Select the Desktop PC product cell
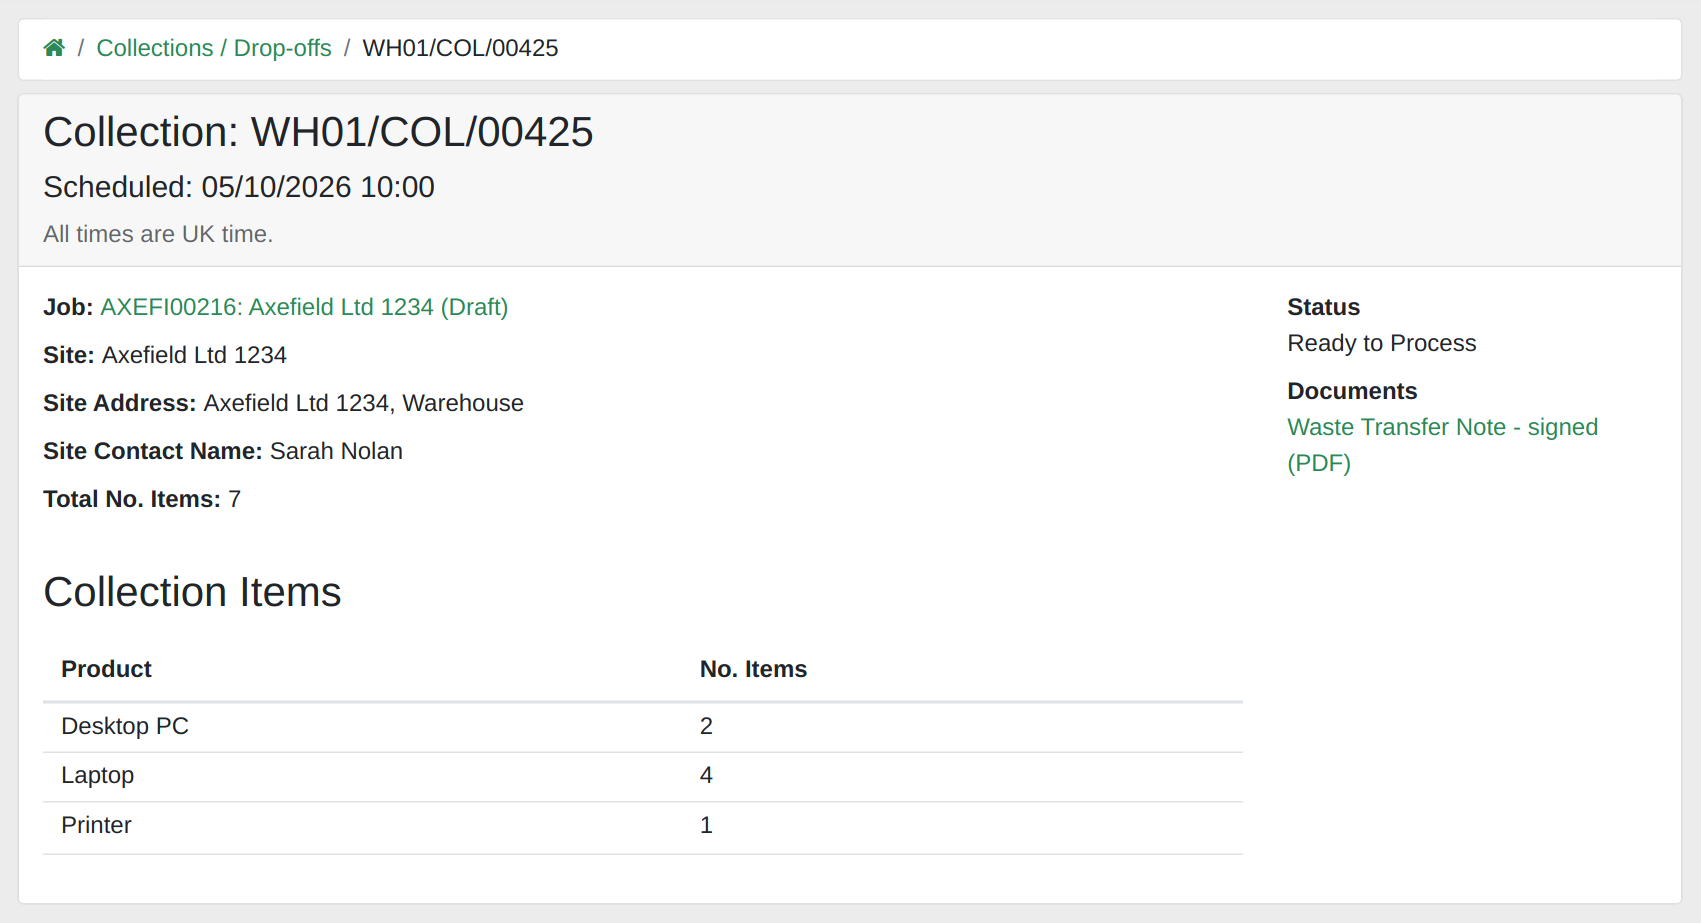 (x=125, y=726)
